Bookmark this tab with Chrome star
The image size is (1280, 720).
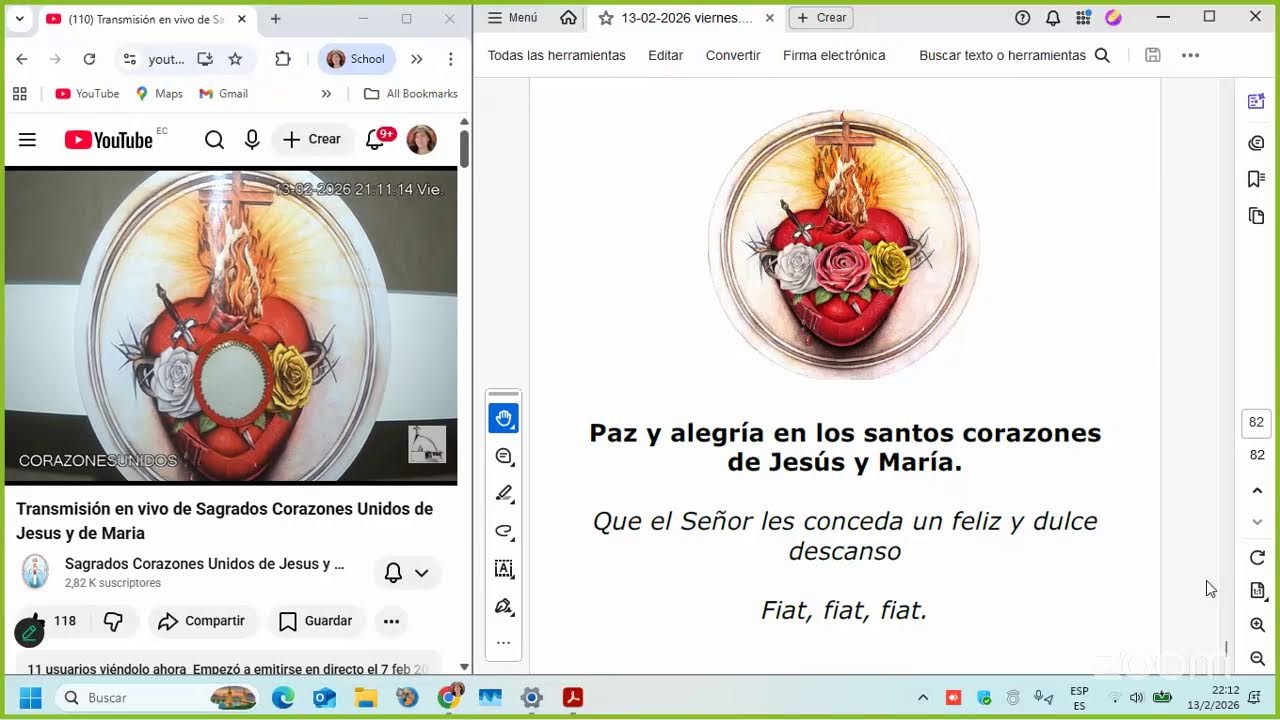coord(235,59)
